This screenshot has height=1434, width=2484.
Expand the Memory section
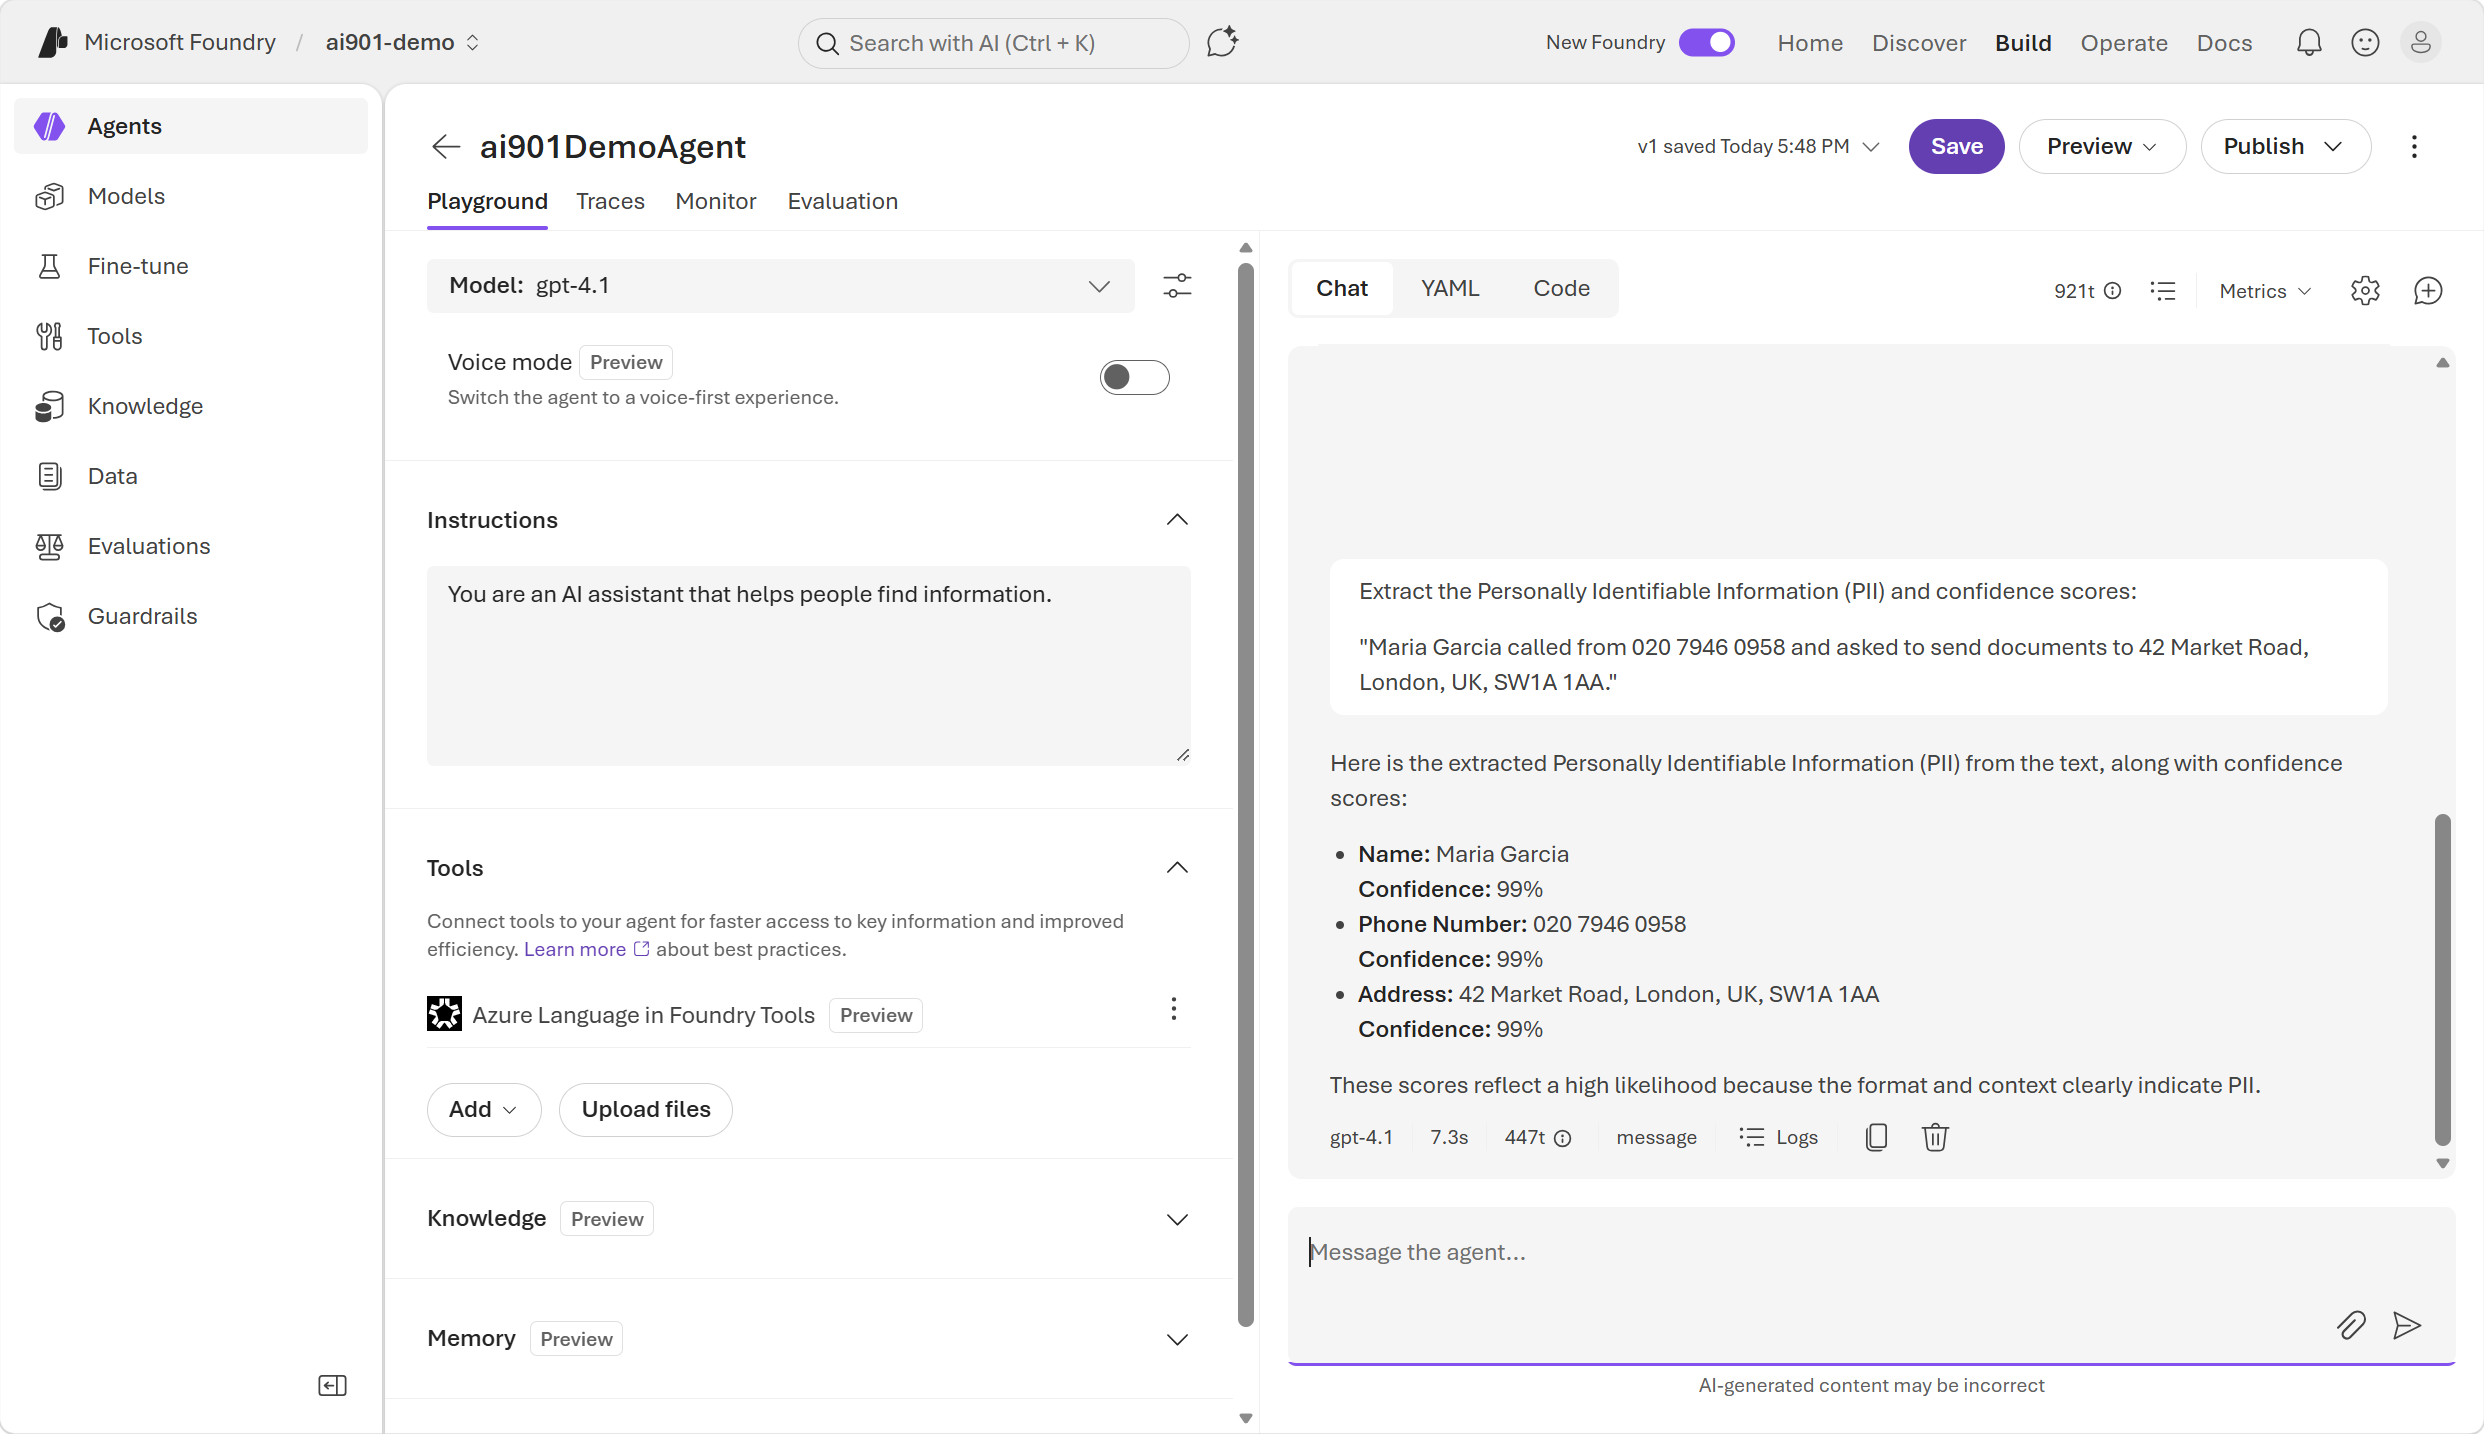point(1177,1339)
